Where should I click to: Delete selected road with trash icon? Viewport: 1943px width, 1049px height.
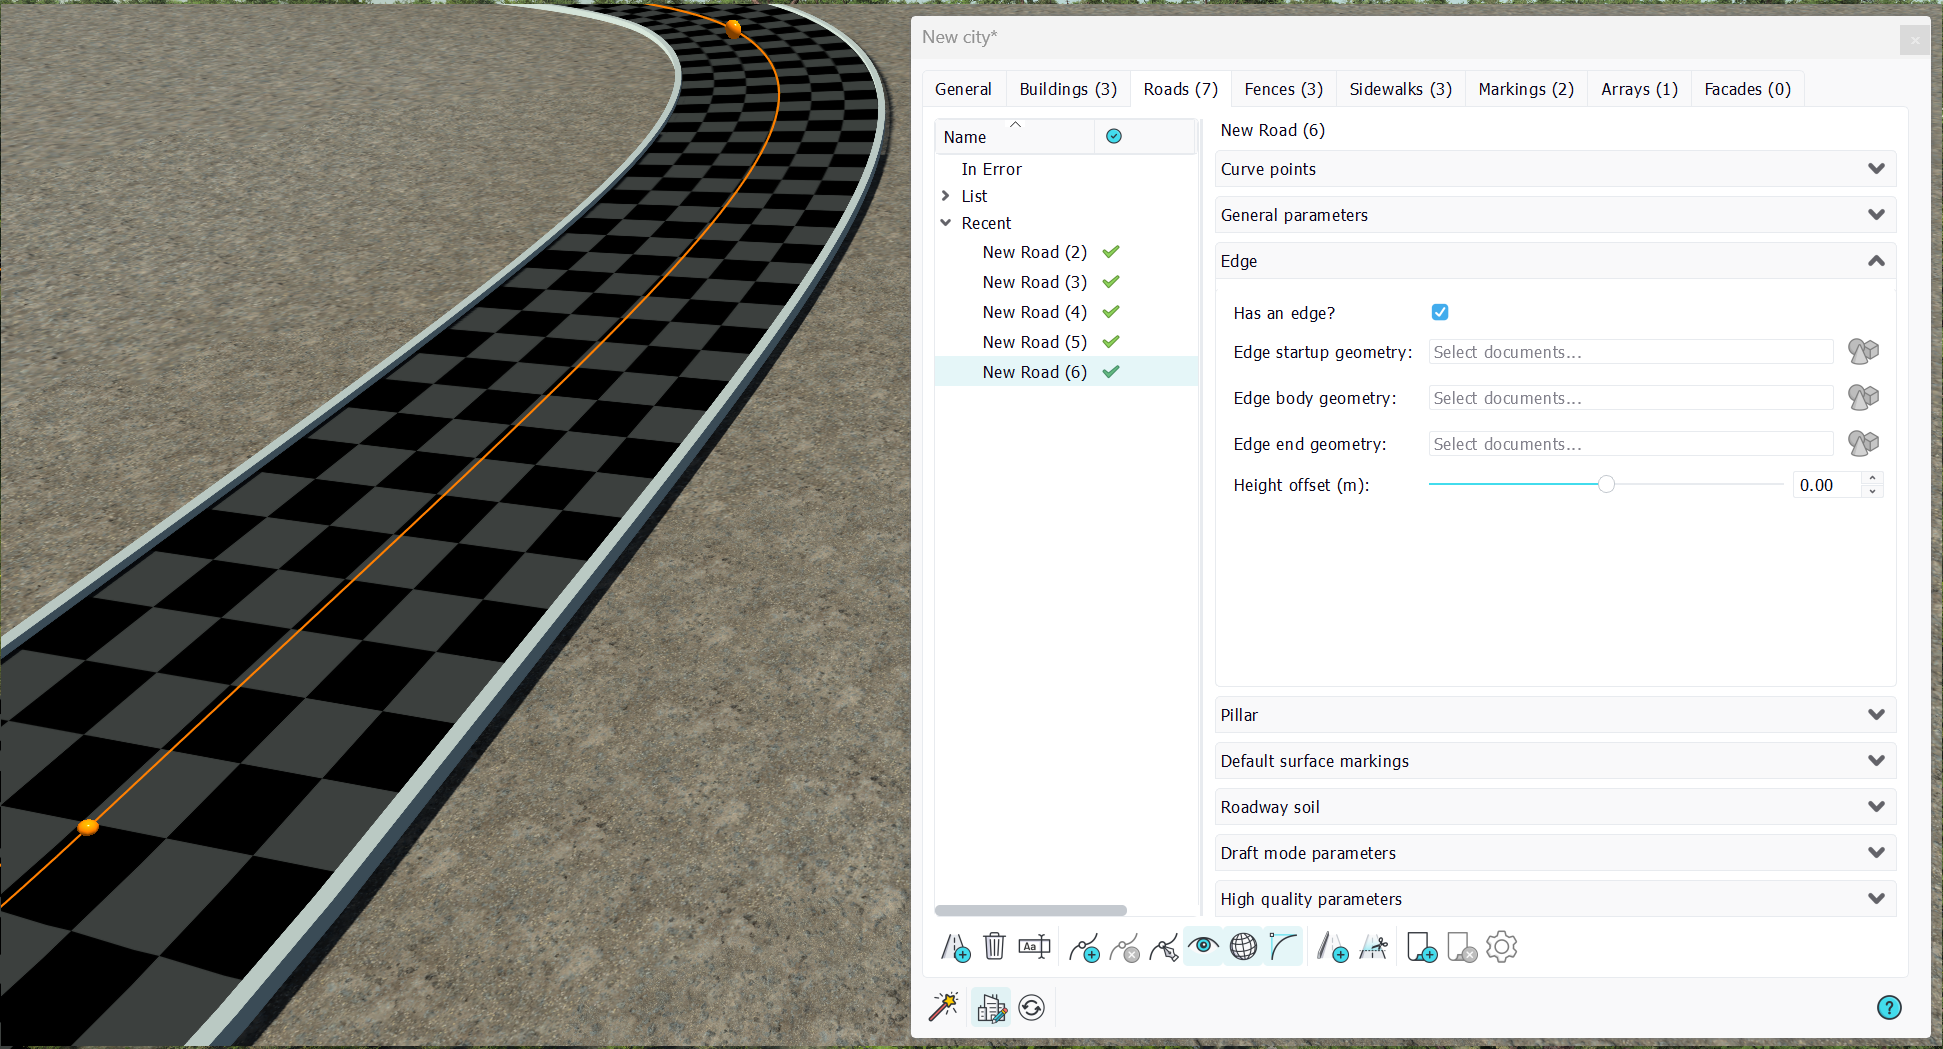pos(994,947)
